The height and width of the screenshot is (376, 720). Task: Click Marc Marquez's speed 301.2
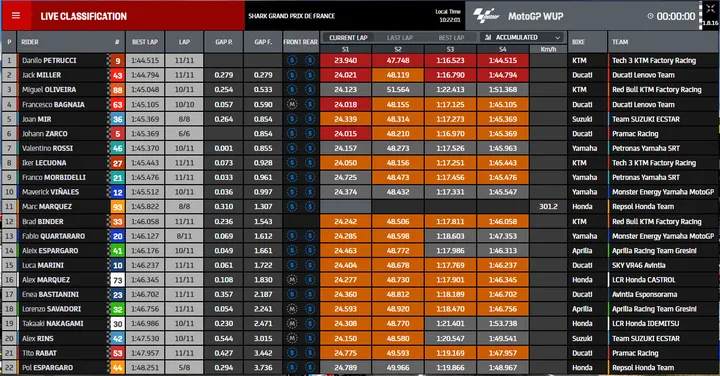pyautogui.click(x=548, y=207)
